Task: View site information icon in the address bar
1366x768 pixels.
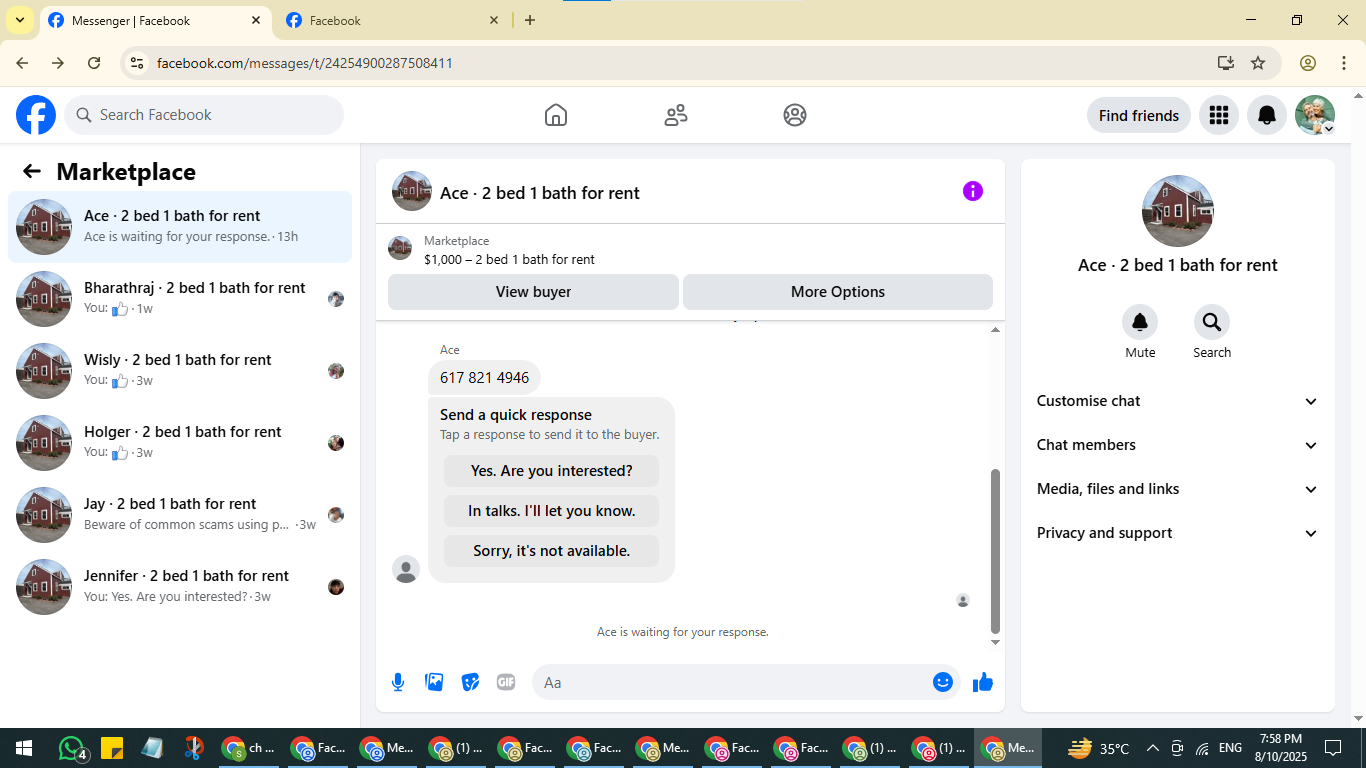Action: click(x=138, y=63)
